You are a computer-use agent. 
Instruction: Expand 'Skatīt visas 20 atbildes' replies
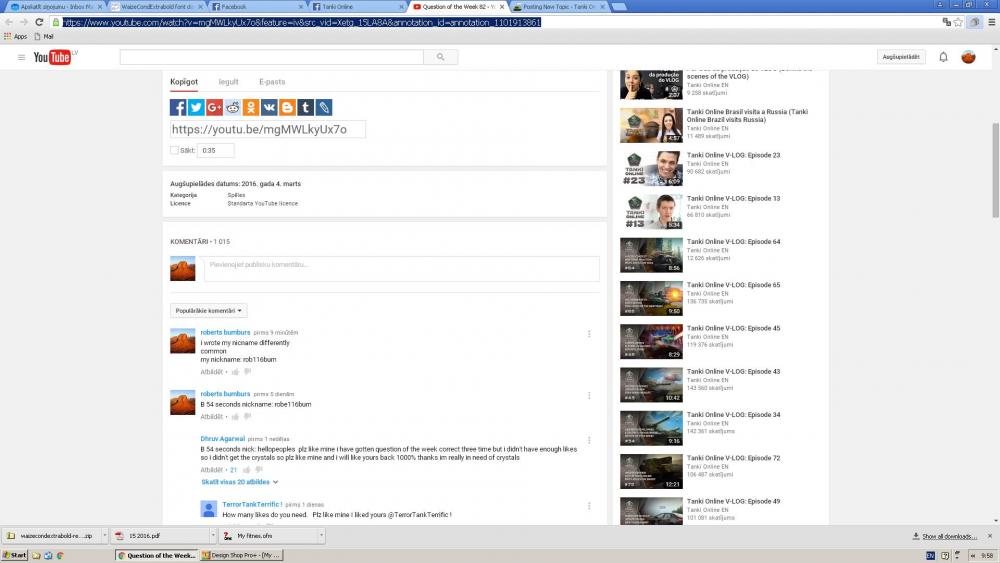coord(240,482)
